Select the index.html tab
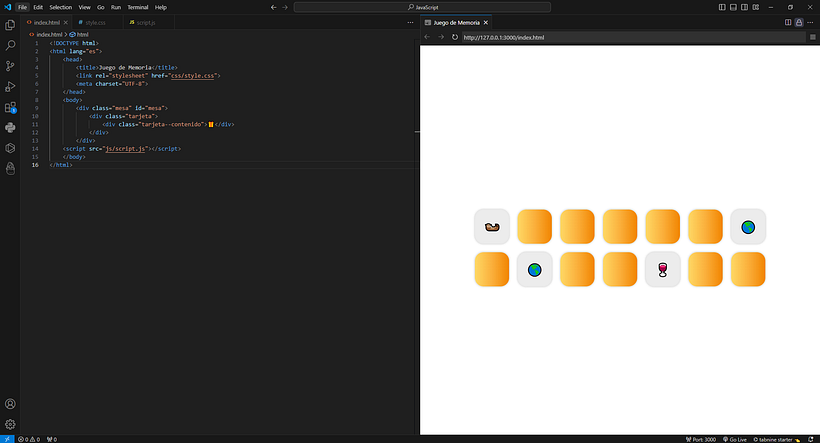The height and width of the screenshot is (443, 820). pos(47,22)
